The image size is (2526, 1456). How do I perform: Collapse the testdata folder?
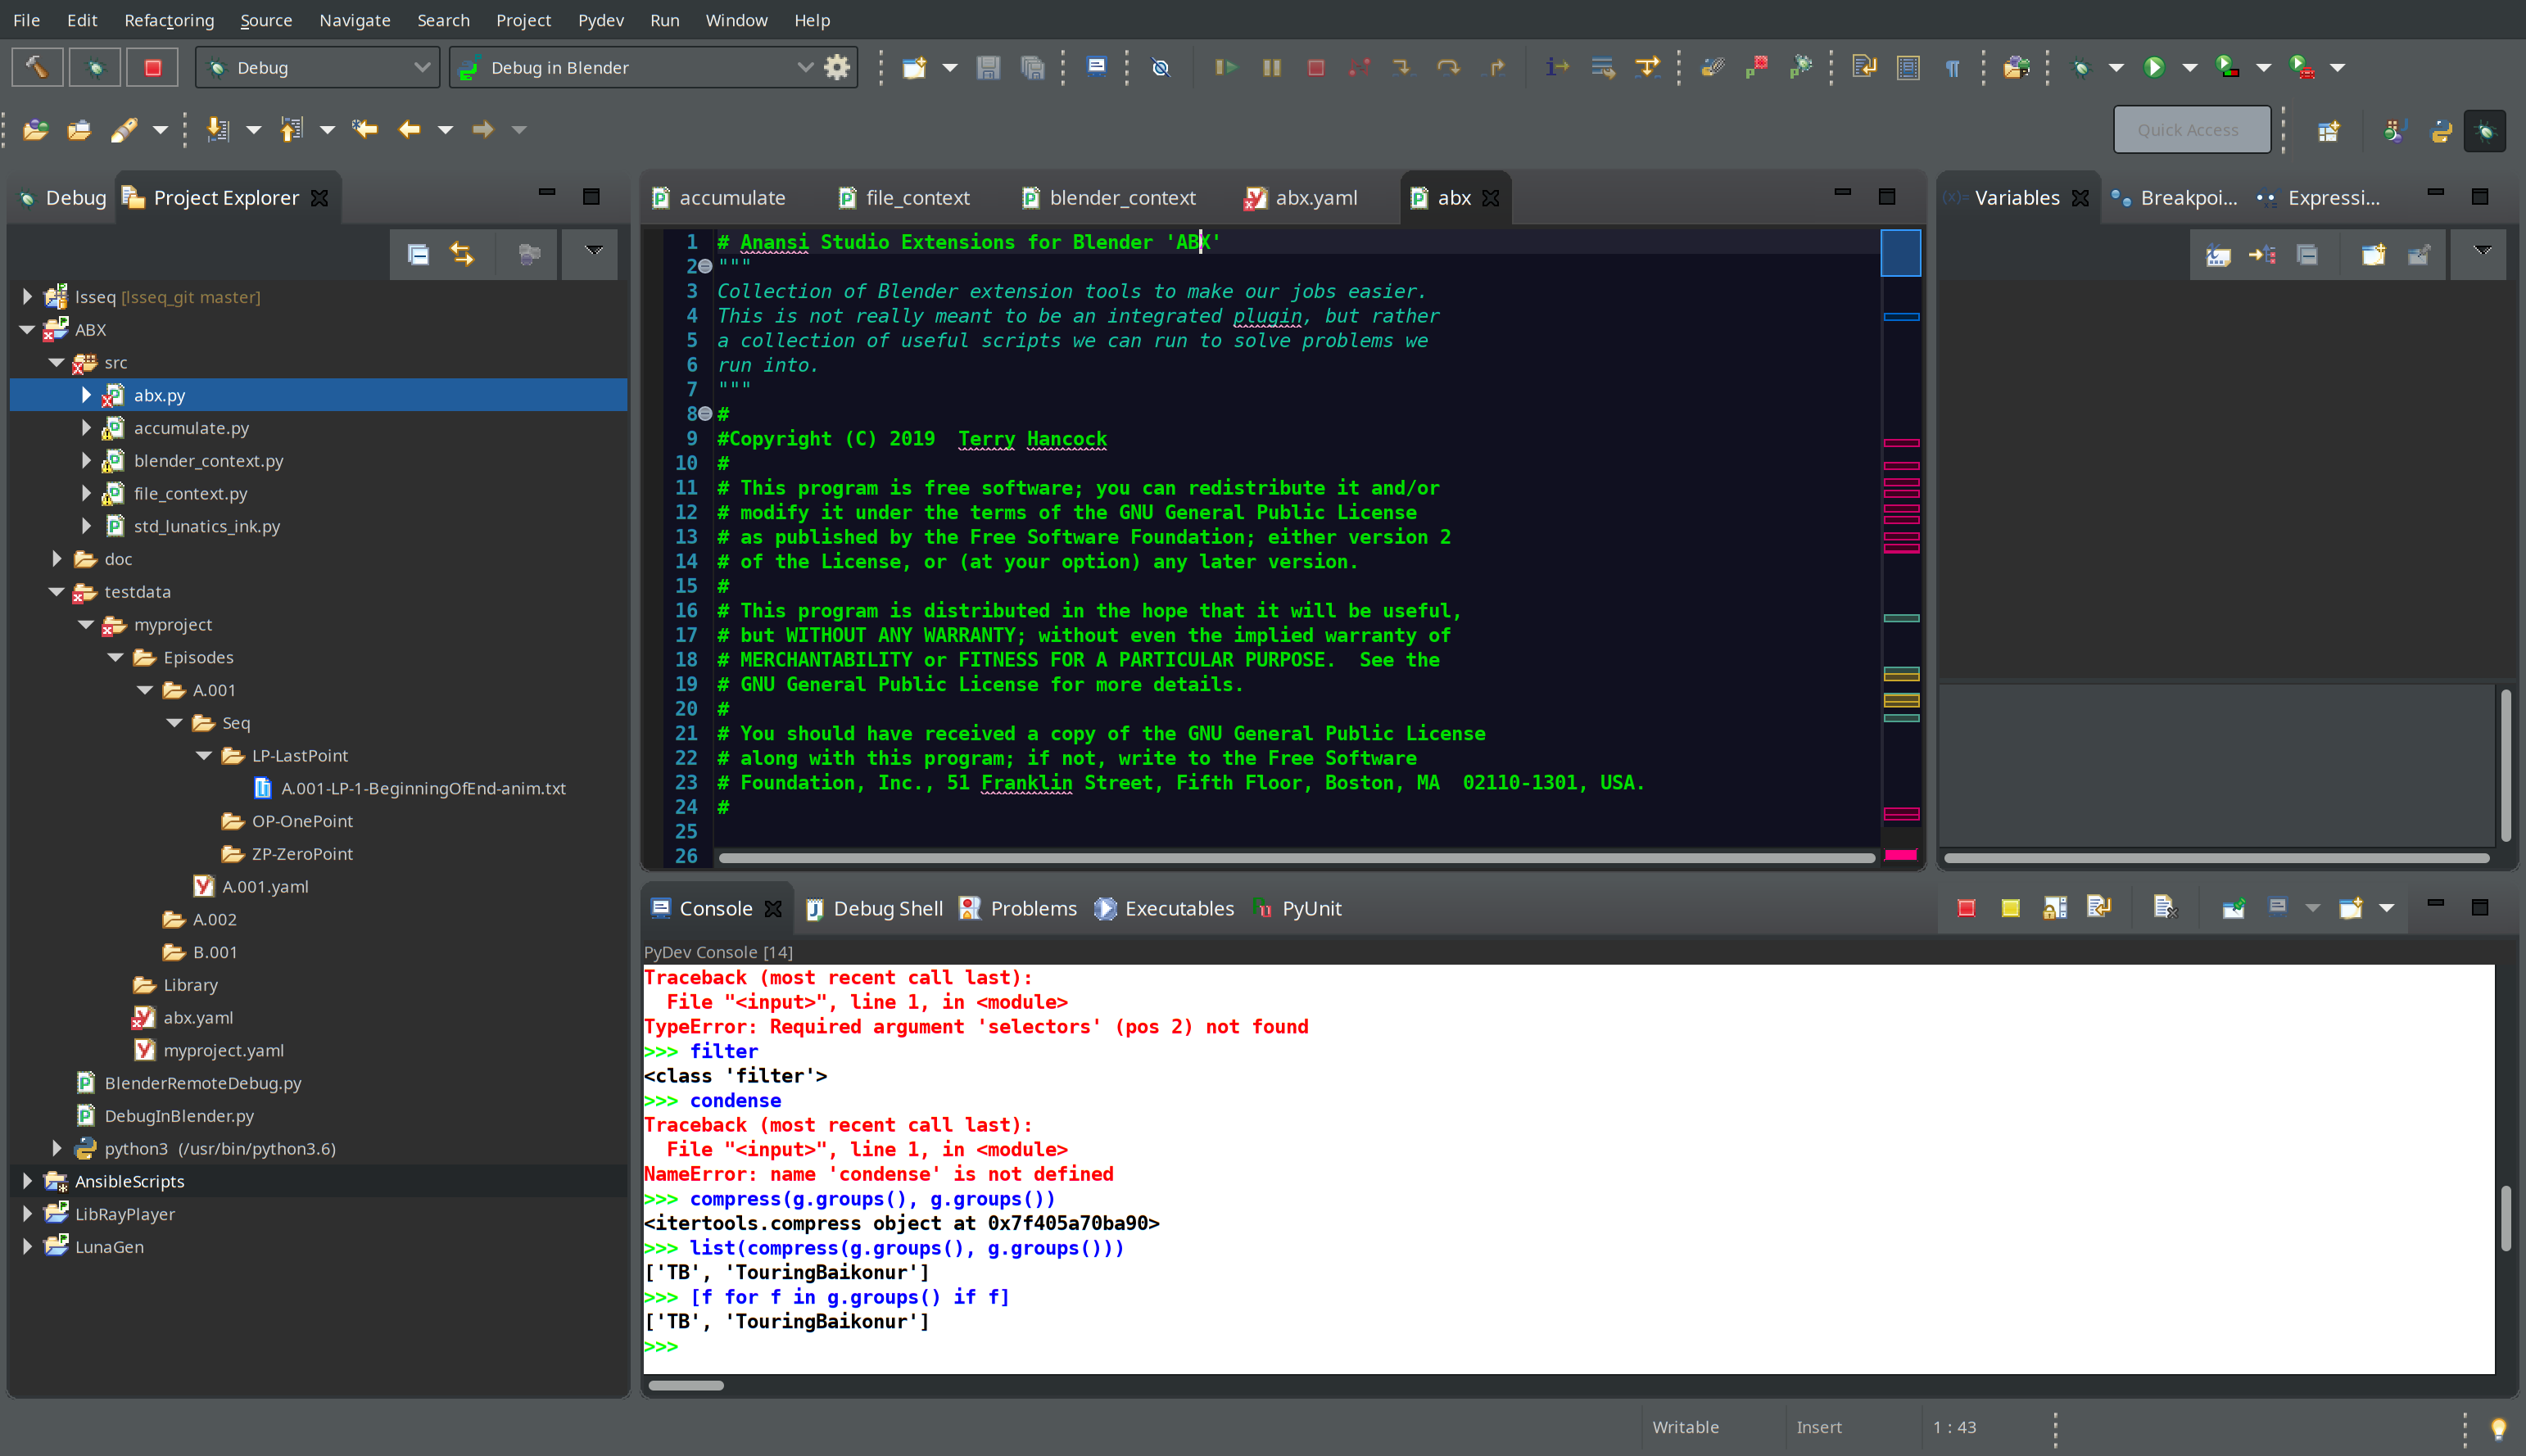[x=57, y=592]
